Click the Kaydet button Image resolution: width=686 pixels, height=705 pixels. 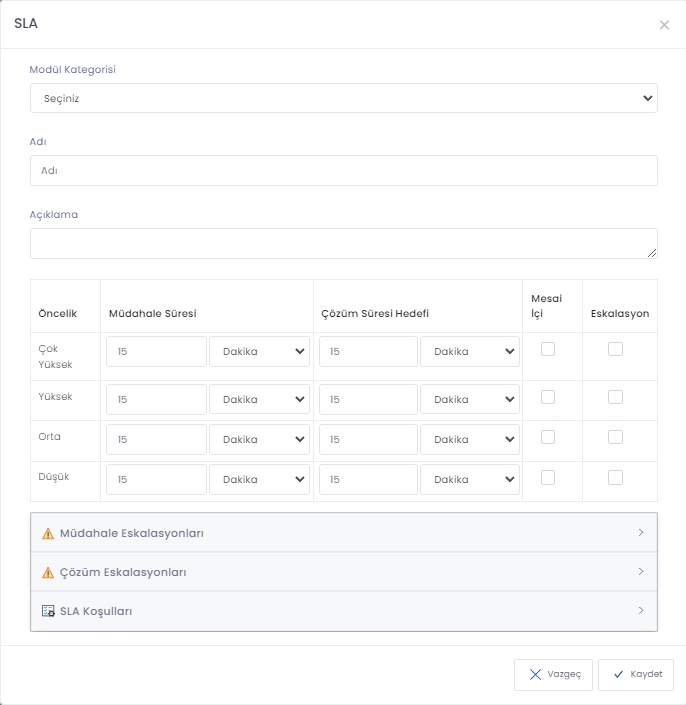(x=636, y=674)
